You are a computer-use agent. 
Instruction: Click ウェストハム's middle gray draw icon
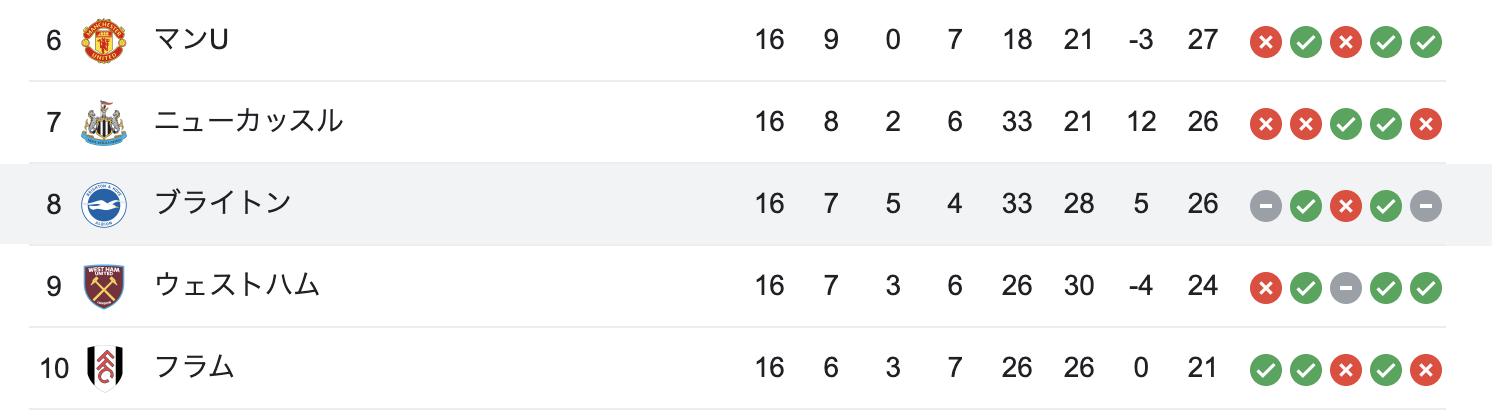tap(1346, 288)
